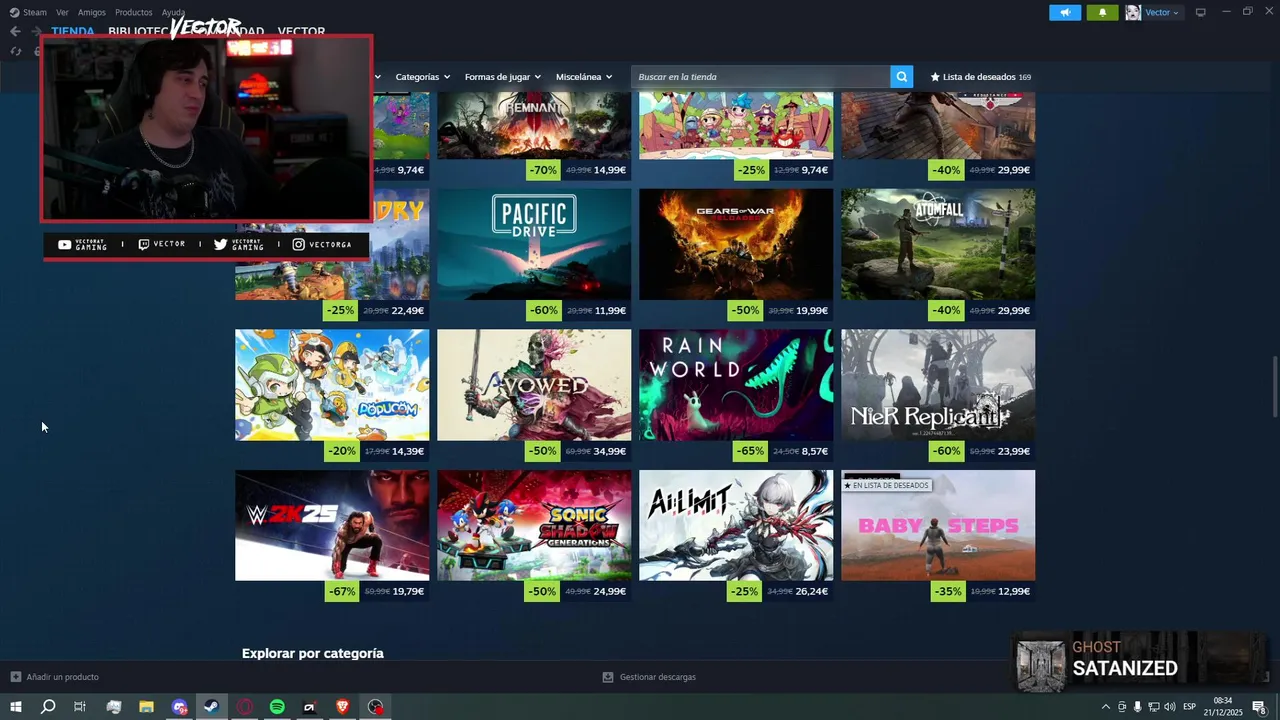Open Lista de deseados wishlist link
1280x720 pixels.
(x=980, y=77)
